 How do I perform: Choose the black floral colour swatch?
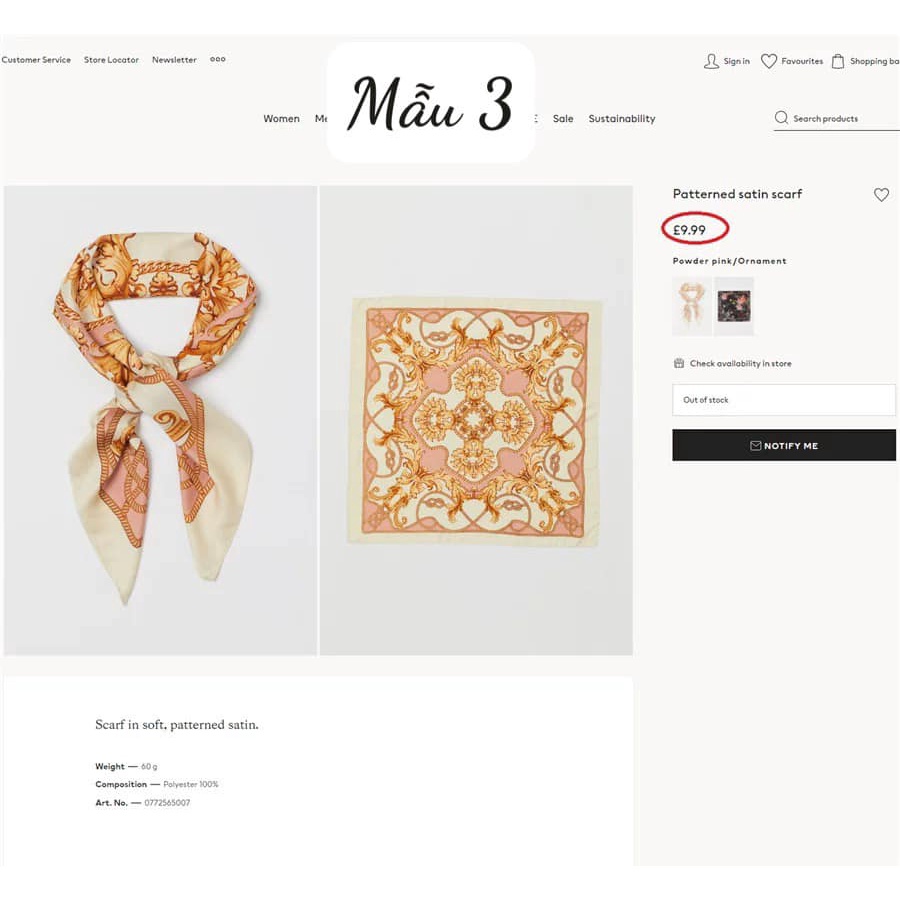coord(734,305)
